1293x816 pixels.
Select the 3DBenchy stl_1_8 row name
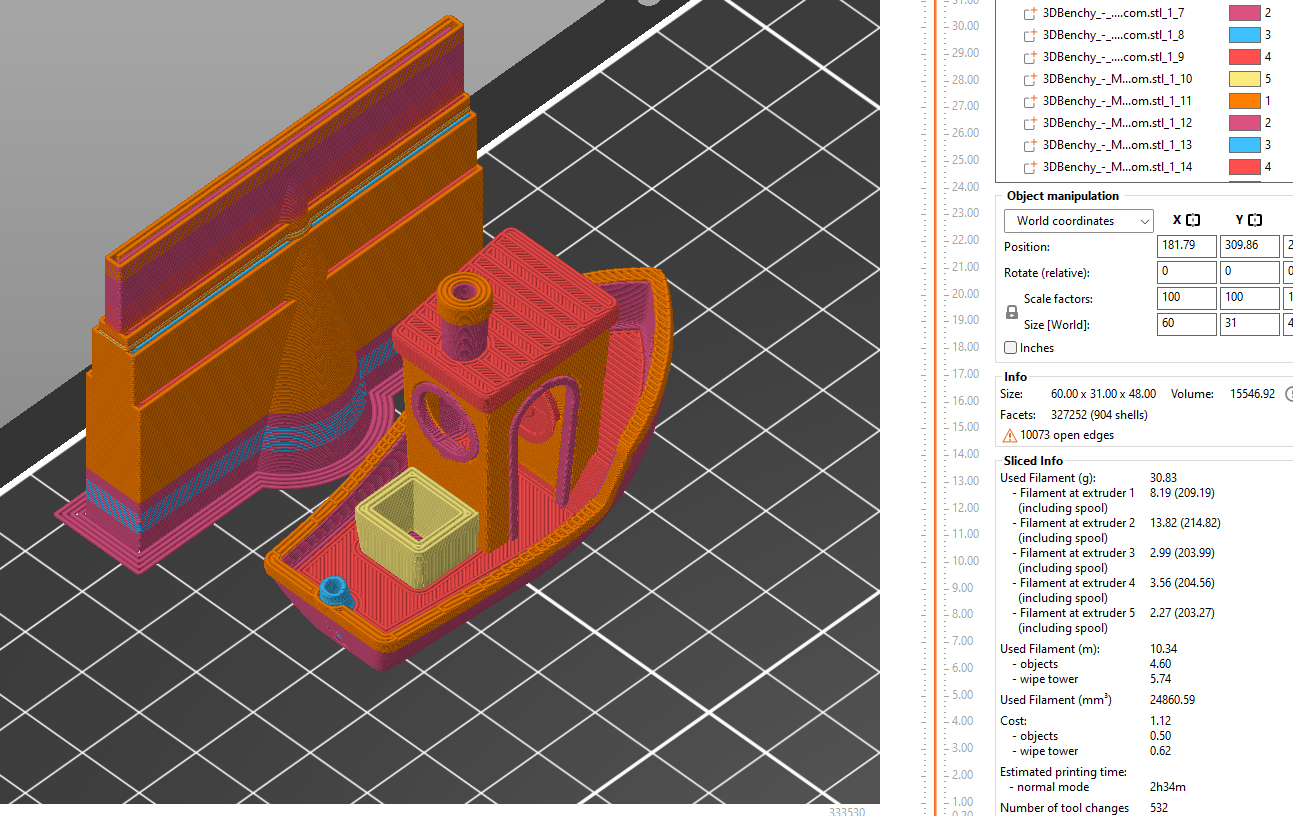click(1113, 35)
